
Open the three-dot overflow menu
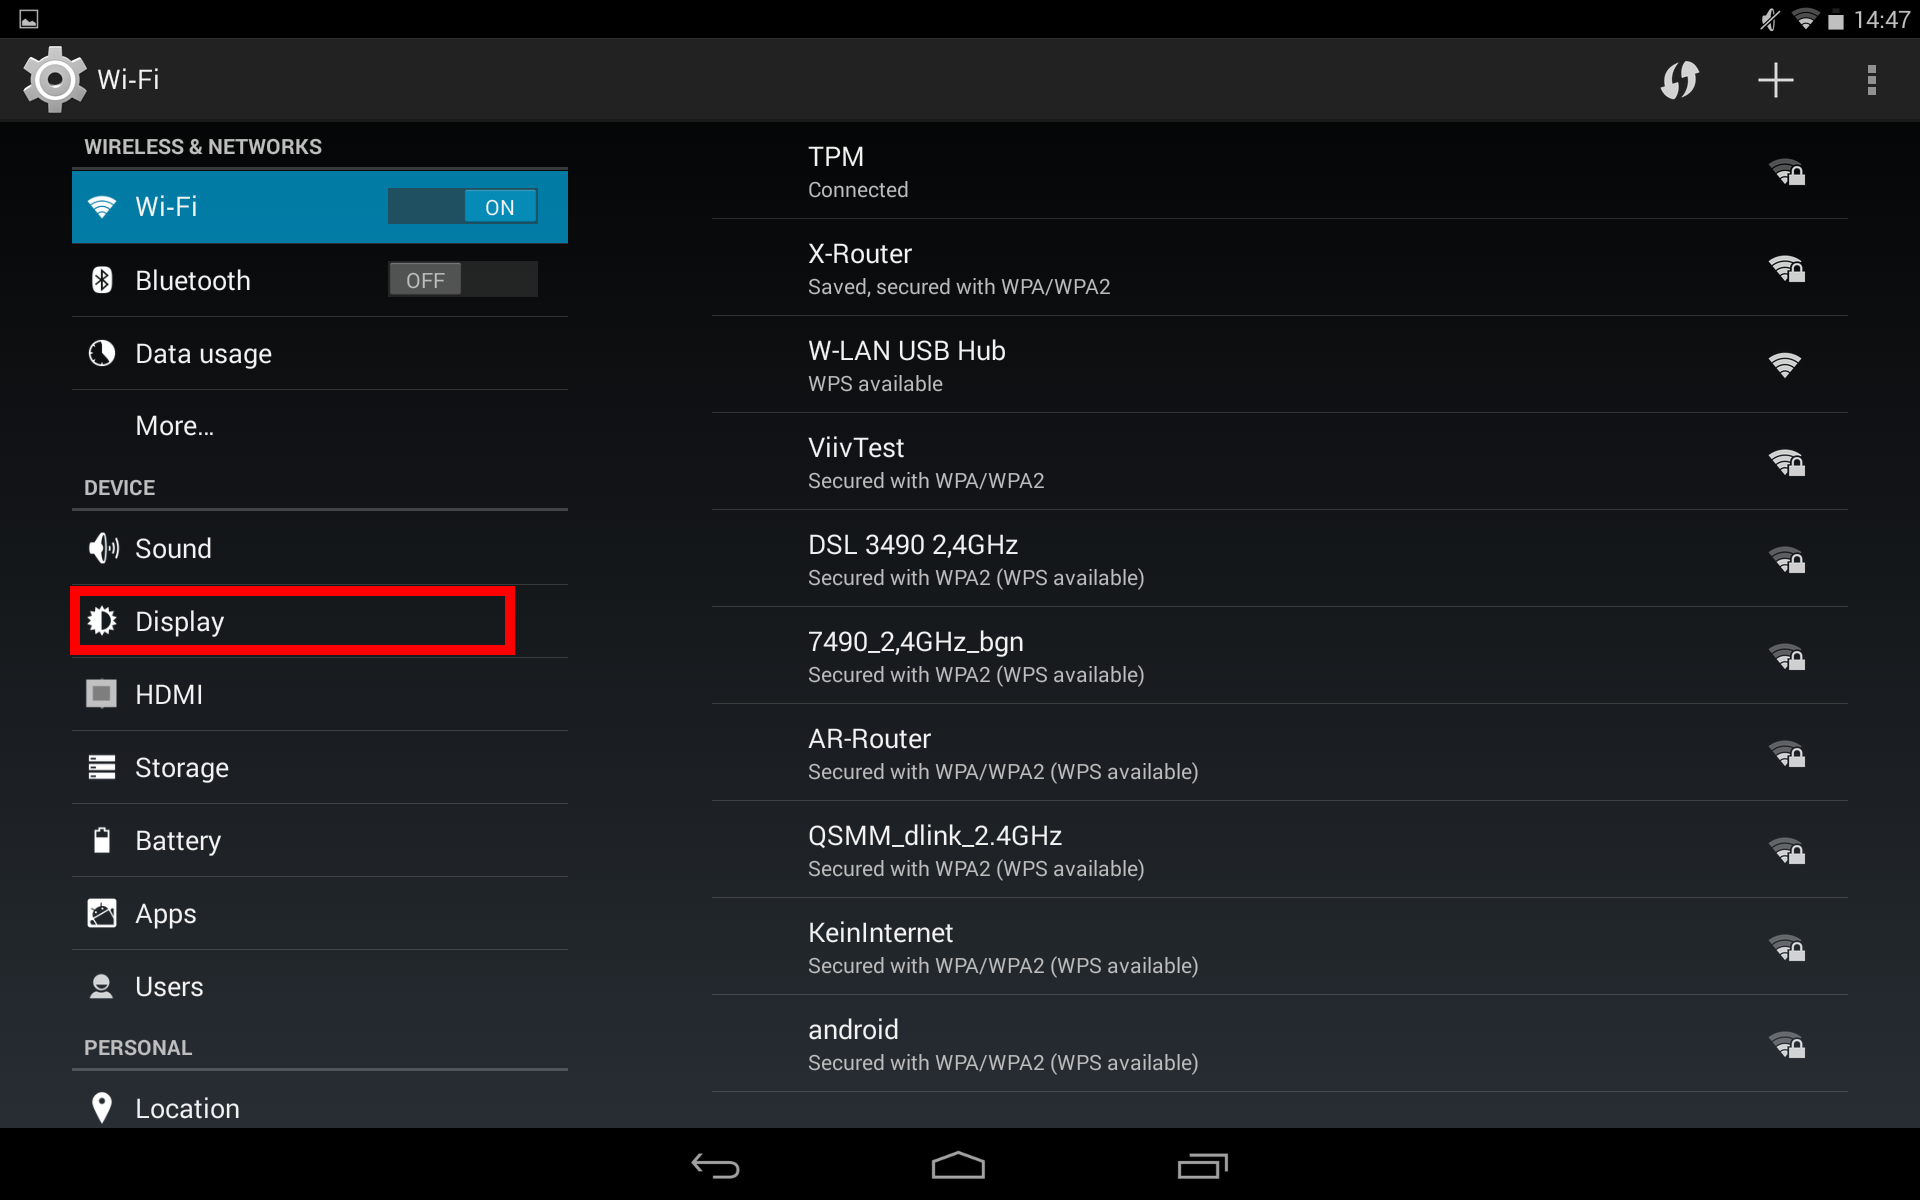pos(1872,80)
